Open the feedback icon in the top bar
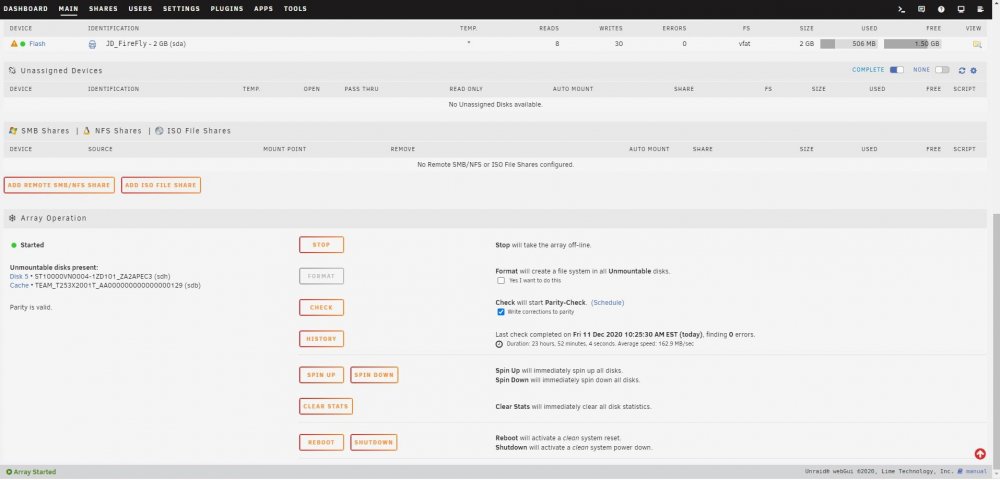The image size is (1000, 480). 921,10
